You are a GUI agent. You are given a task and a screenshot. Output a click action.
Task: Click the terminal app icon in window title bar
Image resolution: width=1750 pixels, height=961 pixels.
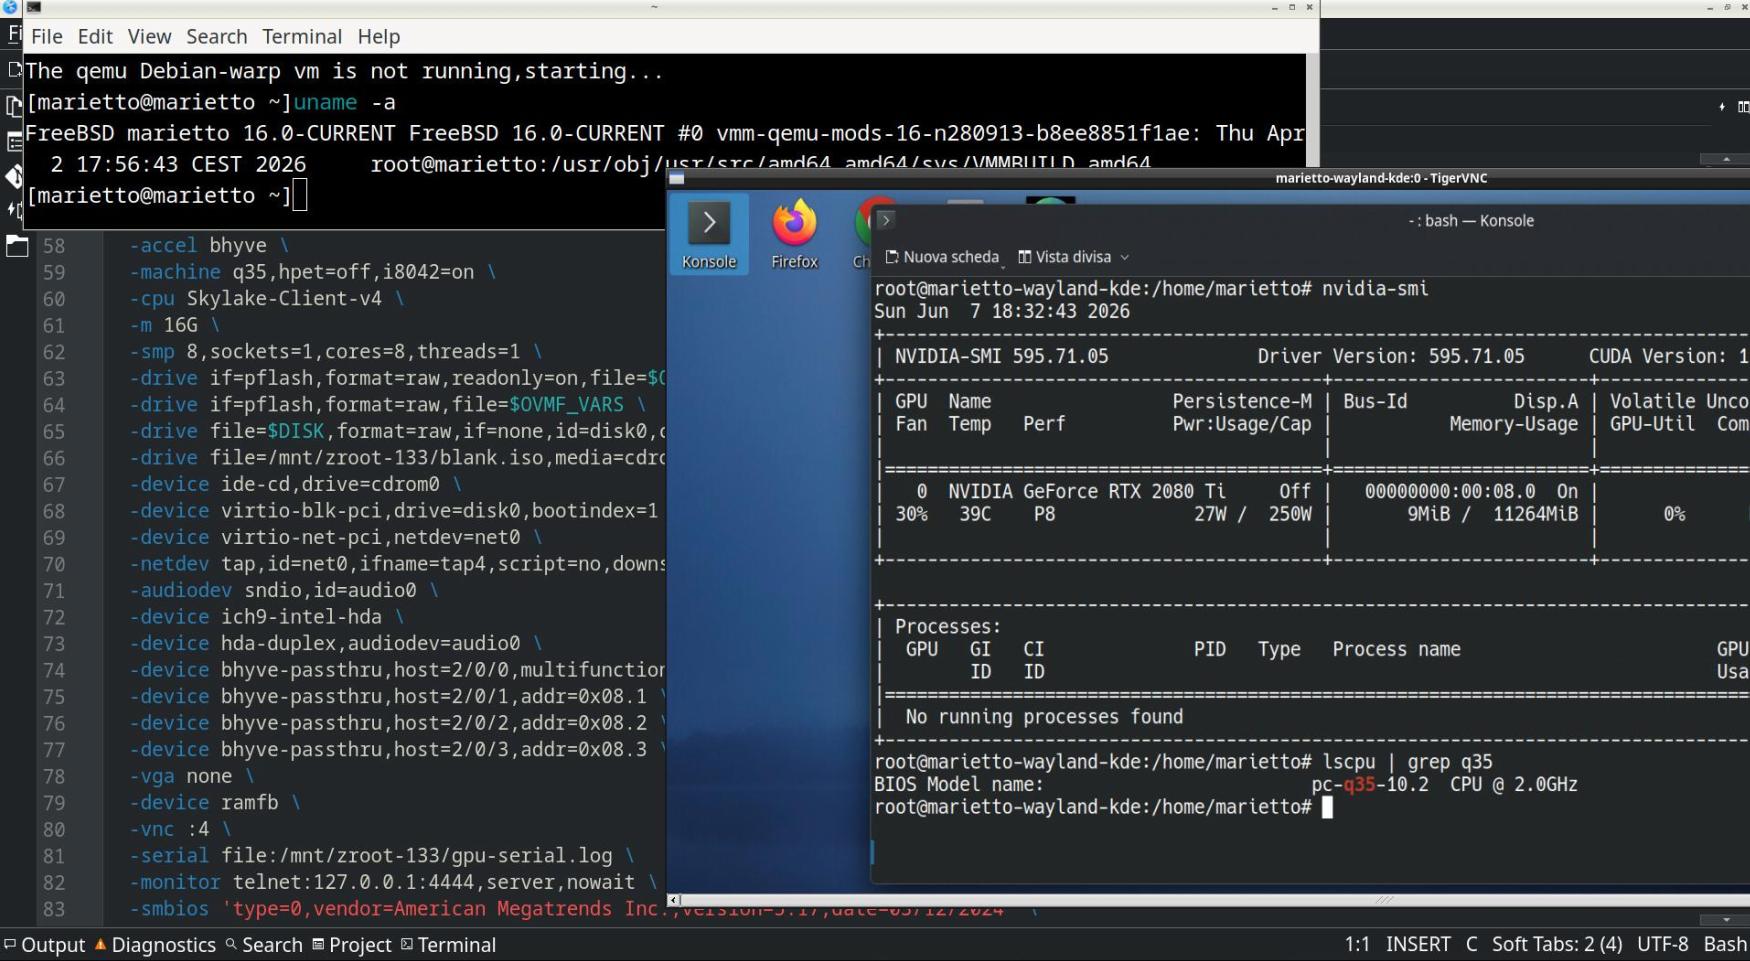coord(33,7)
